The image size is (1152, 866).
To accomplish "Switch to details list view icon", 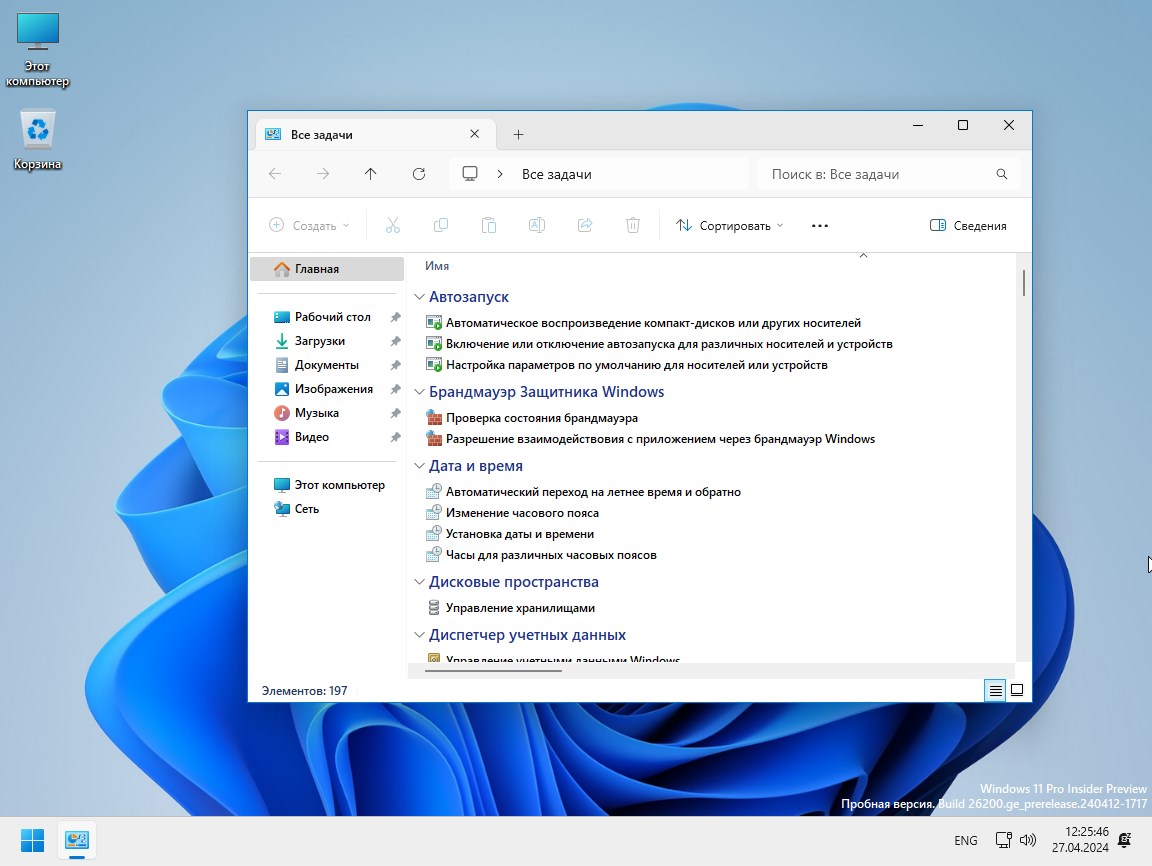I will [x=995, y=690].
